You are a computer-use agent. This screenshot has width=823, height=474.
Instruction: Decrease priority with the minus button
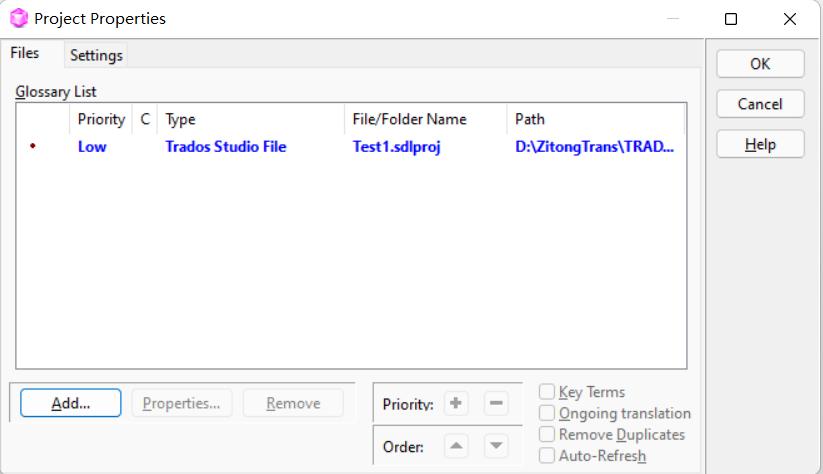(x=496, y=403)
